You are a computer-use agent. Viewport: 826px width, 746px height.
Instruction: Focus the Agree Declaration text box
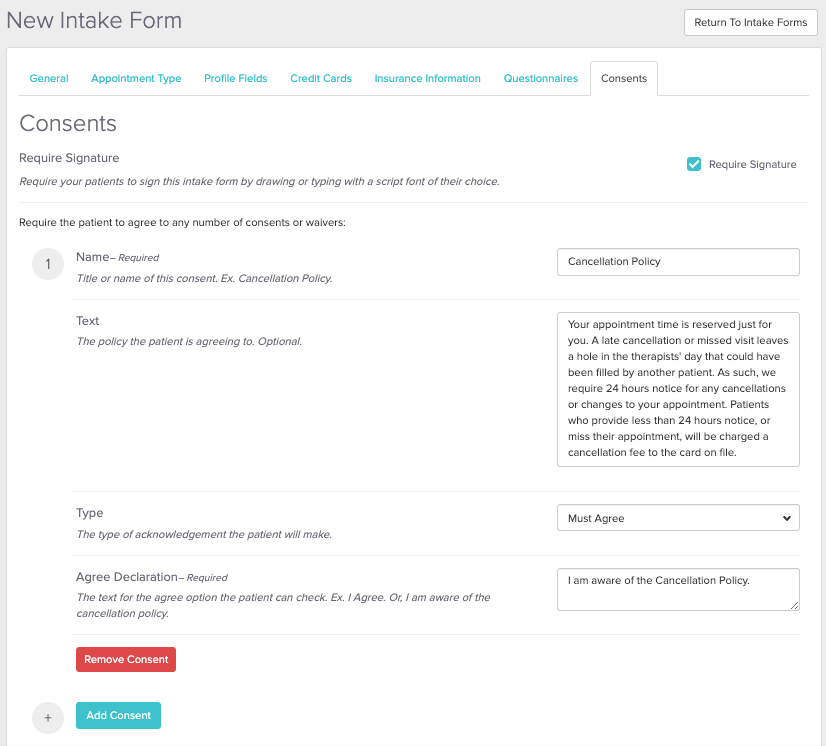pyautogui.click(x=677, y=589)
